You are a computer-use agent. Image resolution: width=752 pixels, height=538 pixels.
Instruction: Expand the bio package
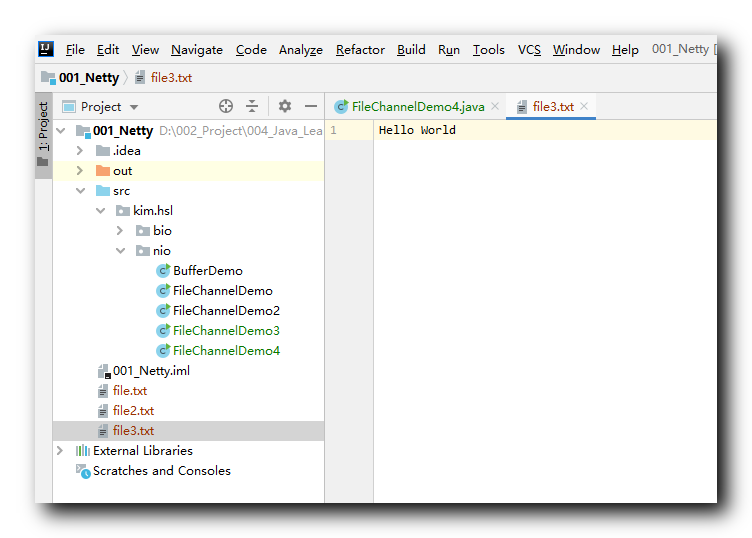pyautogui.click(x=120, y=231)
